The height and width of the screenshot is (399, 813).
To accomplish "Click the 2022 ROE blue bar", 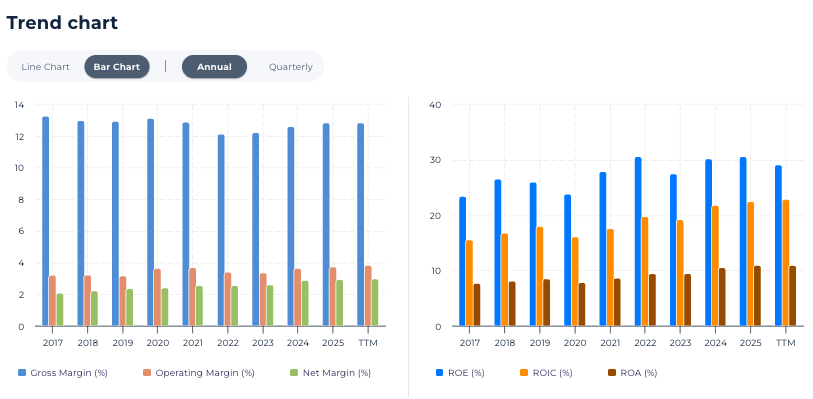I will pyautogui.click(x=638, y=241).
